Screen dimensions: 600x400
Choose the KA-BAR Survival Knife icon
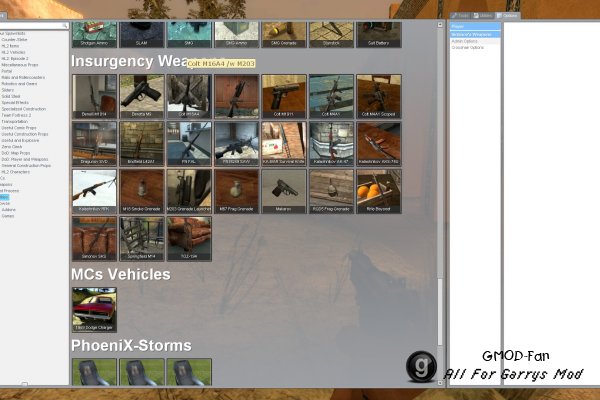[284, 144]
